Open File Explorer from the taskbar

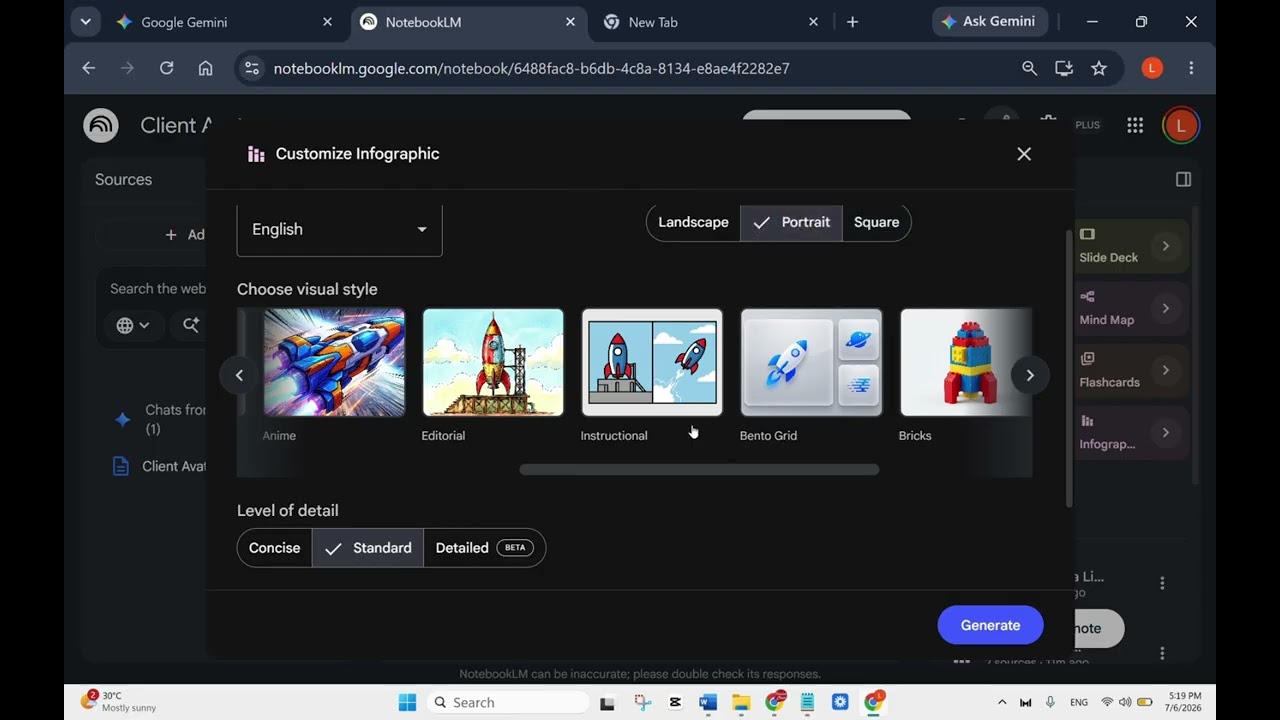(741, 703)
